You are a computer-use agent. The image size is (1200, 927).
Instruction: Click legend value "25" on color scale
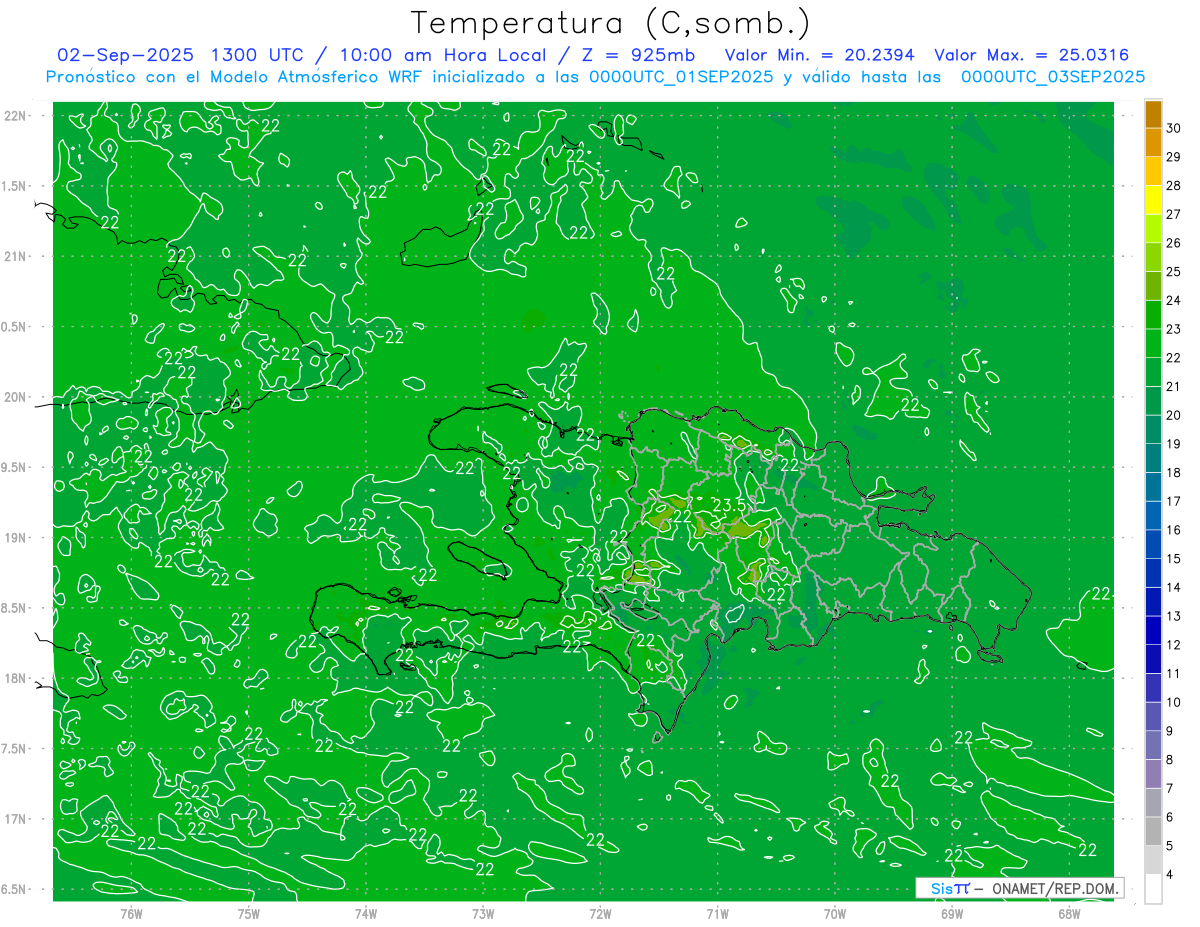pos(1173,272)
